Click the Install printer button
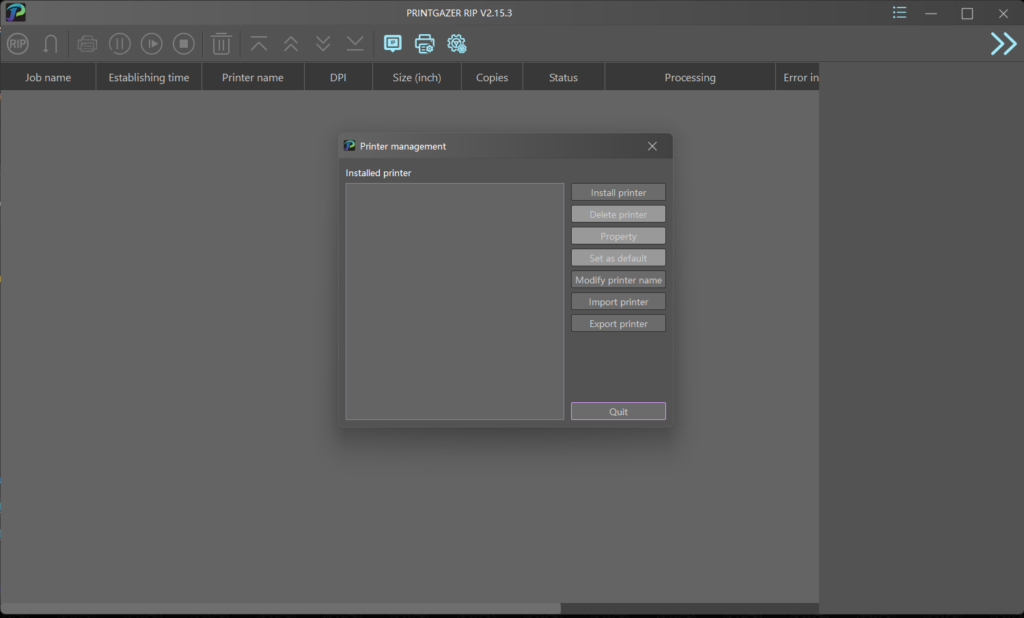The width and height of the screenshot is (1024, 618). (x=618, y=192)
